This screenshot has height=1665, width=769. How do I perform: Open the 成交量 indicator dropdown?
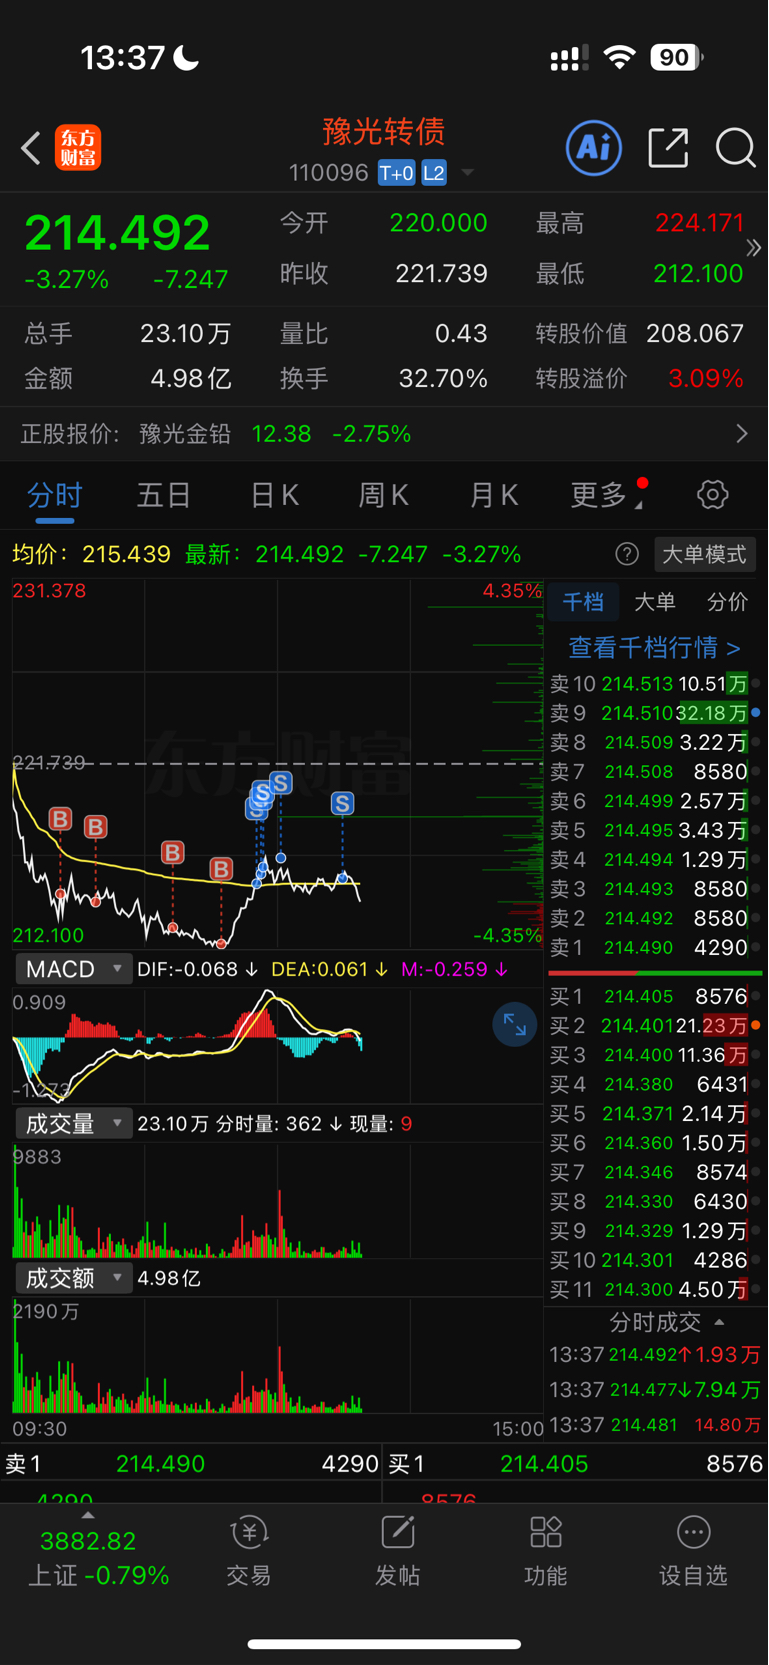tap(73, 1124)
